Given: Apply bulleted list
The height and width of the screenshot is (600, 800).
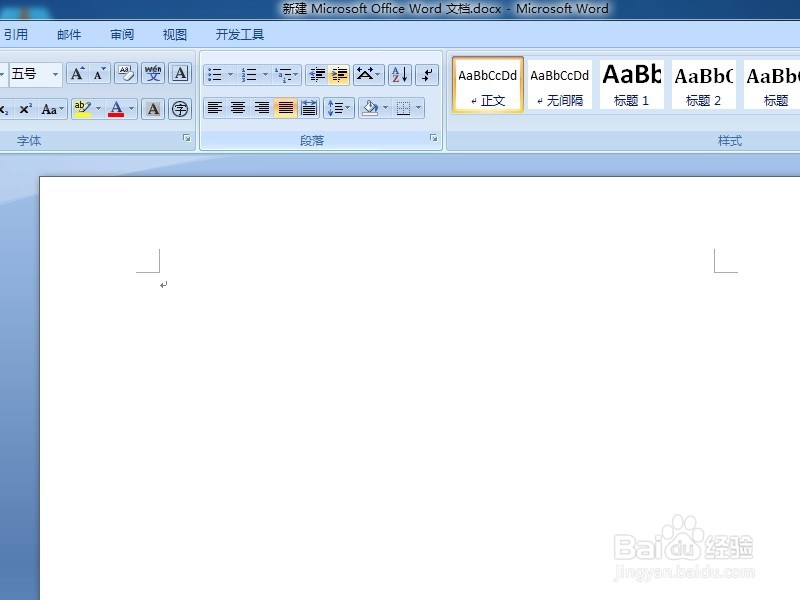Looking at the screenshot, I should click(215, 75).
